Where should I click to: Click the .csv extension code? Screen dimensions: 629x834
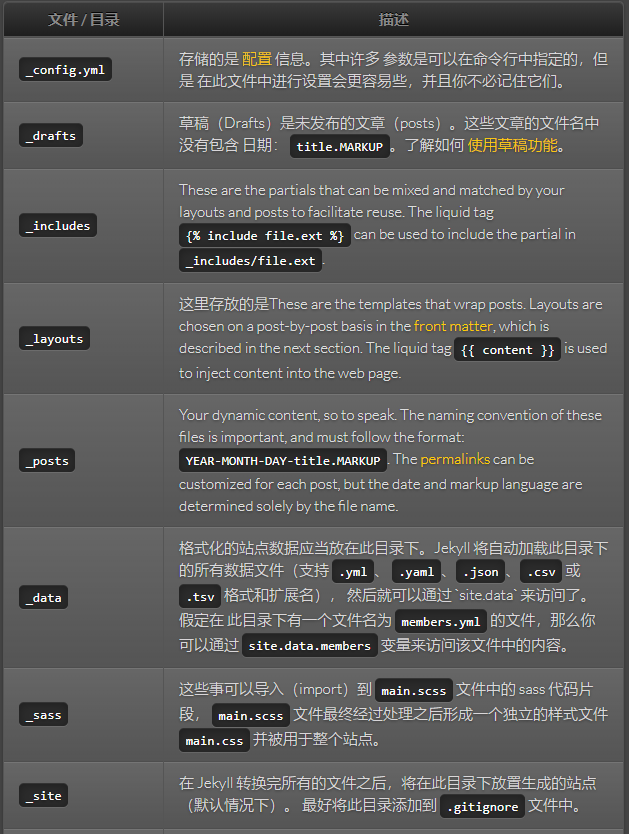[x=541, y=572]
